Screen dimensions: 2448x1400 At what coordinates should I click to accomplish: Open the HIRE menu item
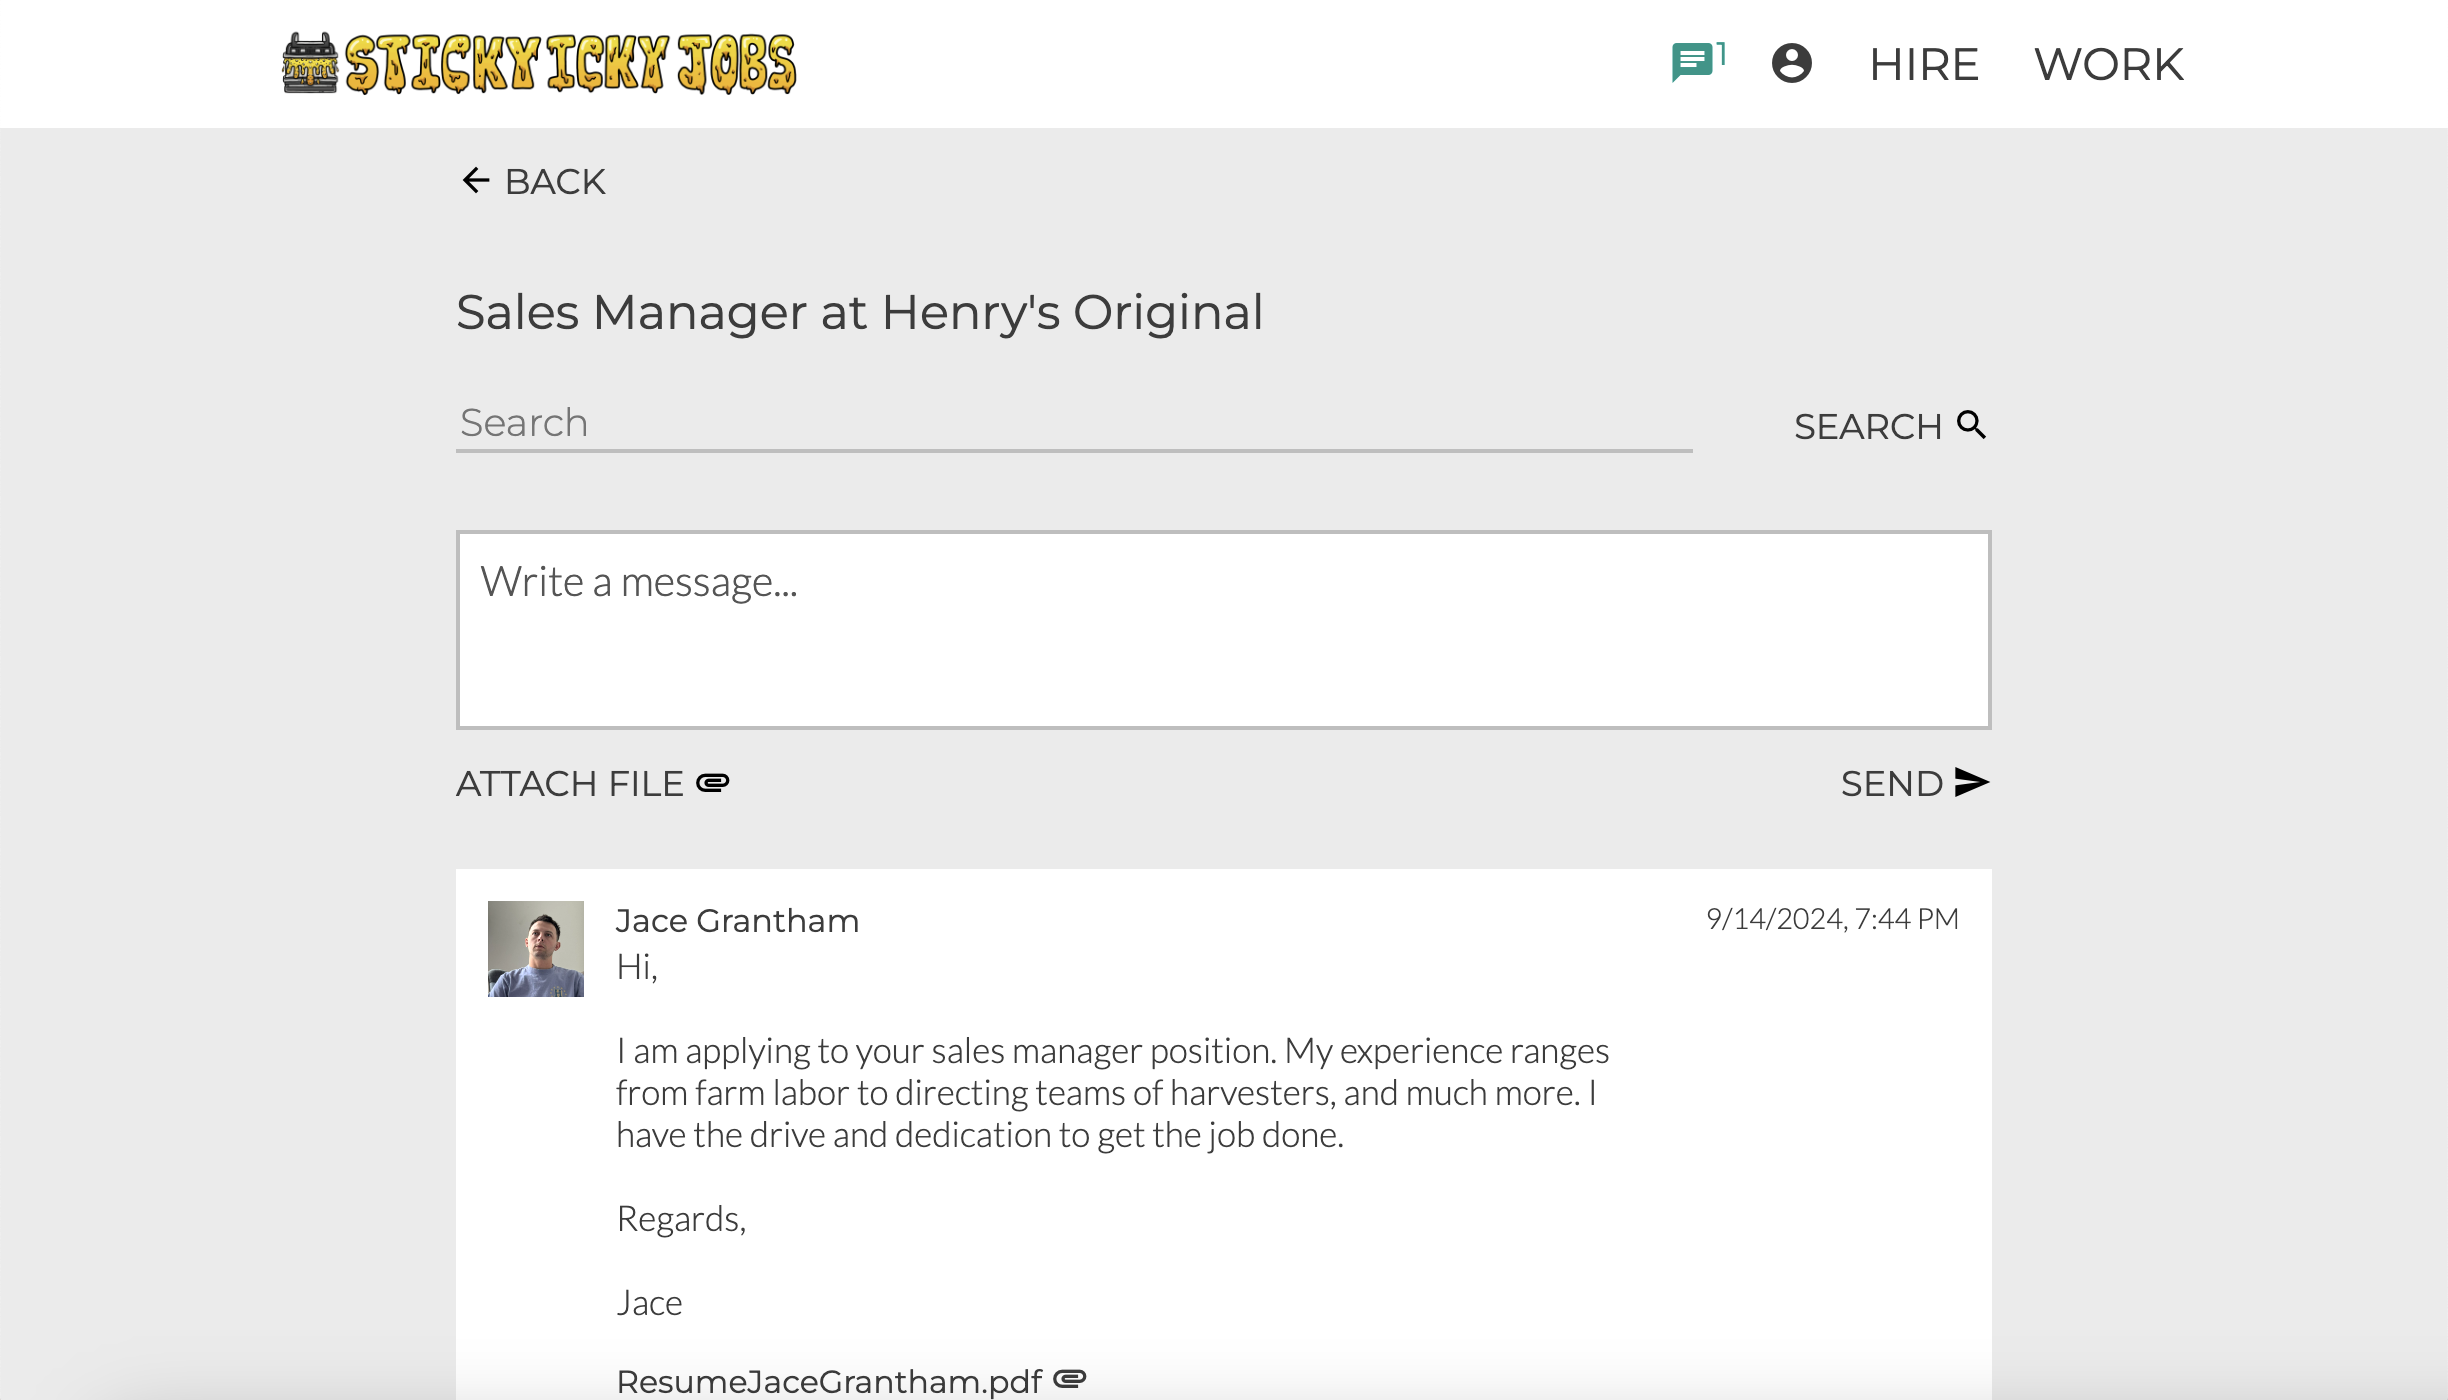point(1923,64)
